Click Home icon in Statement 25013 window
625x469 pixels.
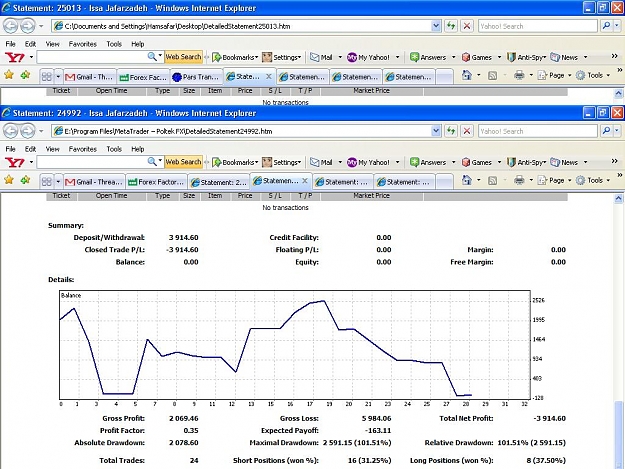click(x=466, y=75)
